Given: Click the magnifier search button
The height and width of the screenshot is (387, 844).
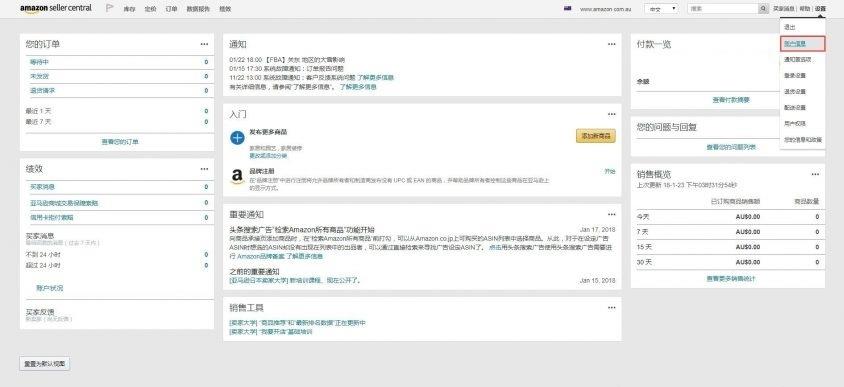Looking at the screenshot, I should [764, 9].
